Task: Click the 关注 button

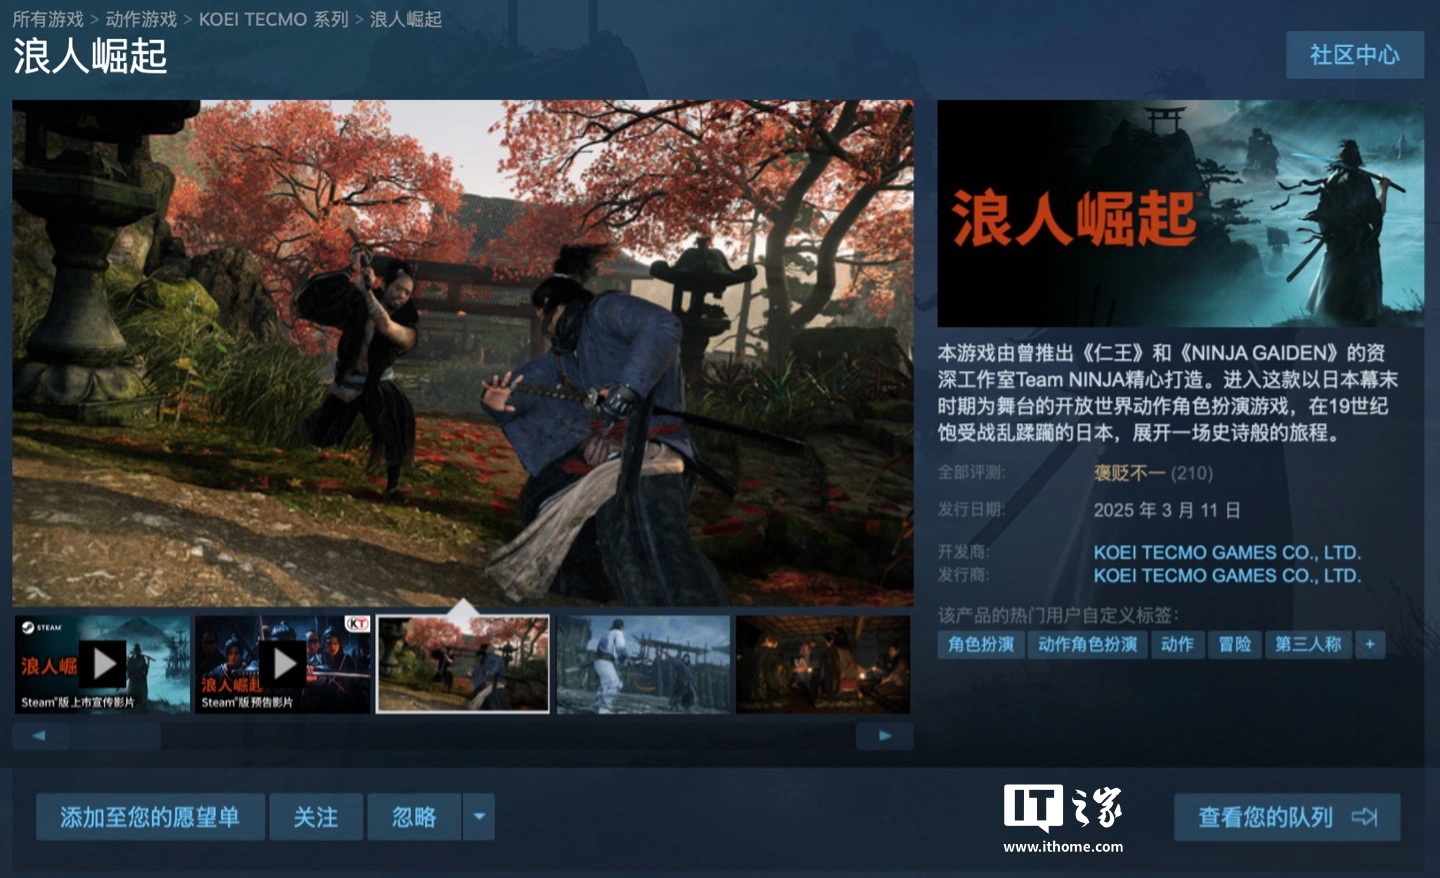Action: coord(316,817)
